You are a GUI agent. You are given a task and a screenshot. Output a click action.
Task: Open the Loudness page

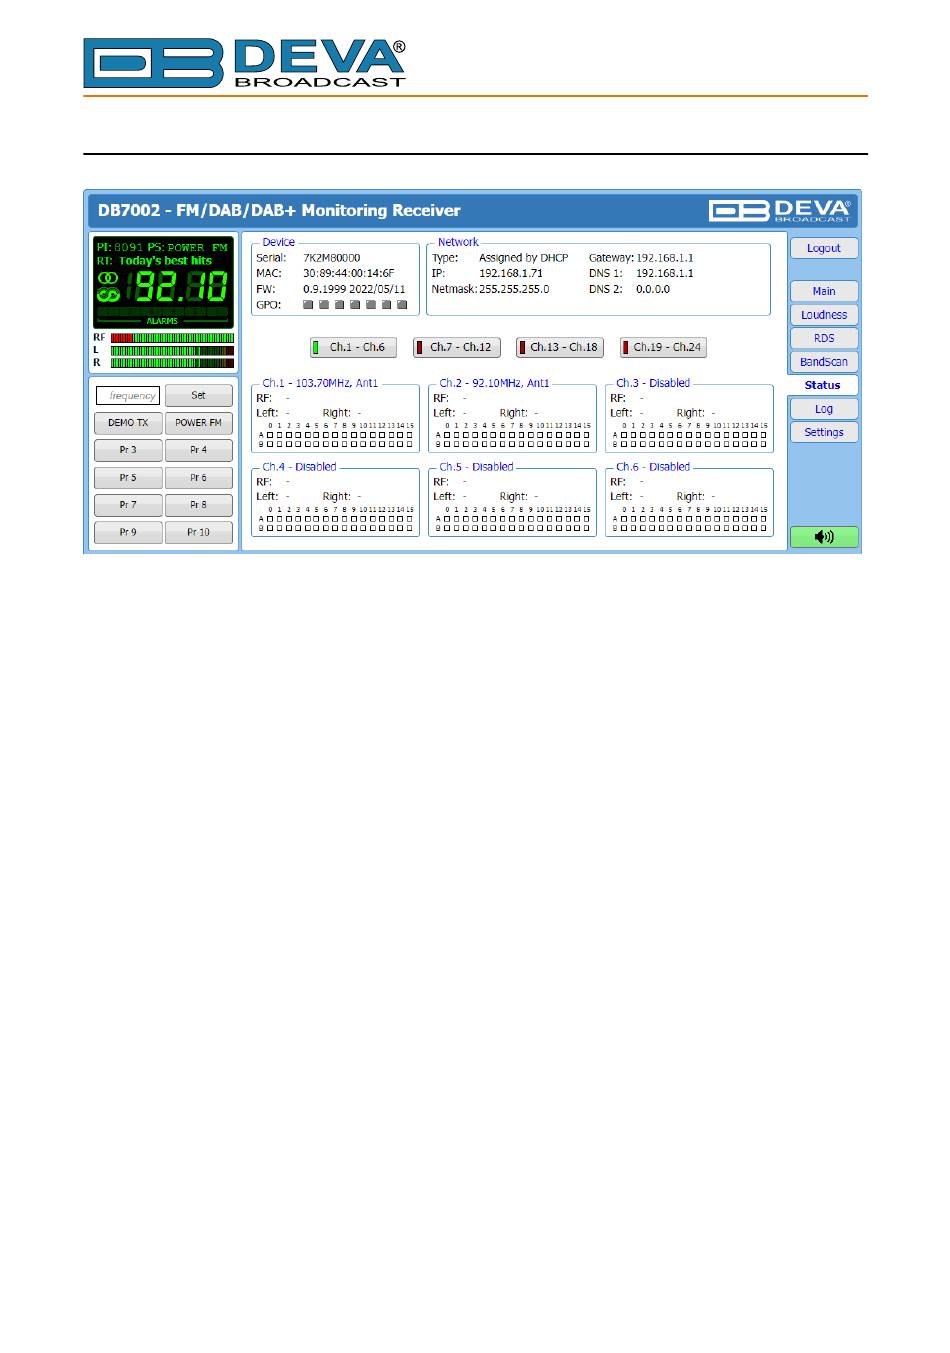point(824,315)
